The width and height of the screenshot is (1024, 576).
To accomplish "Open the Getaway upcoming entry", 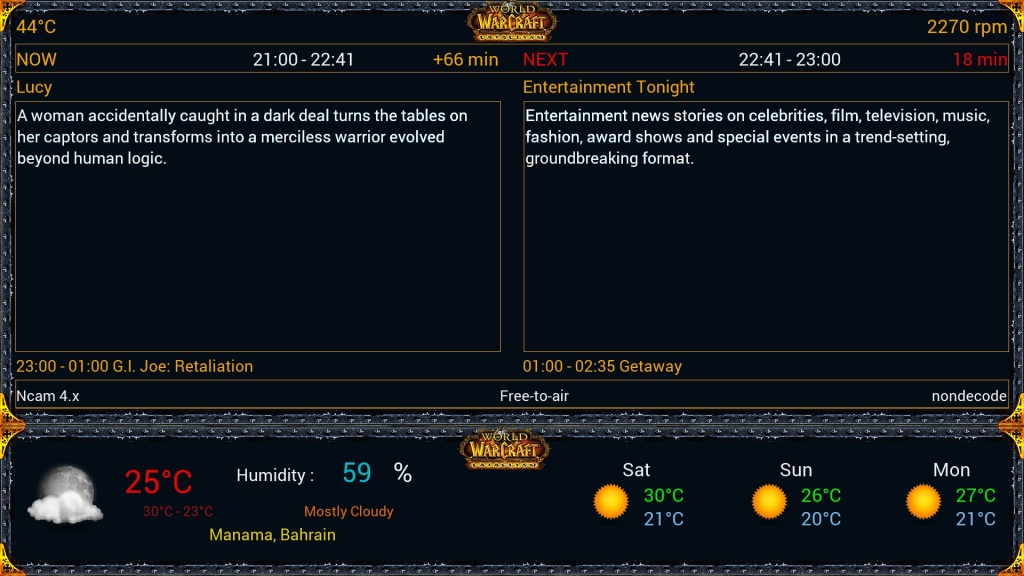I will tap(602, 366).
